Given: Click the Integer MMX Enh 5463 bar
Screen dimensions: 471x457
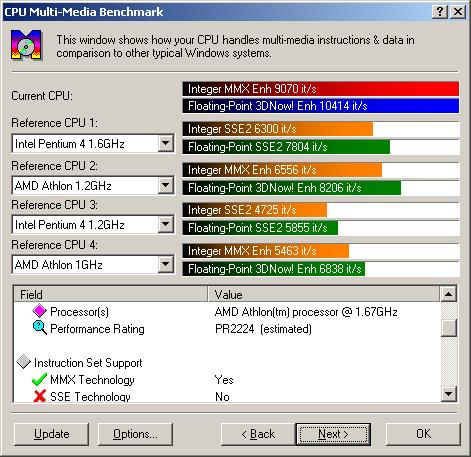Looking at the screenshot, I should (266, 251).
